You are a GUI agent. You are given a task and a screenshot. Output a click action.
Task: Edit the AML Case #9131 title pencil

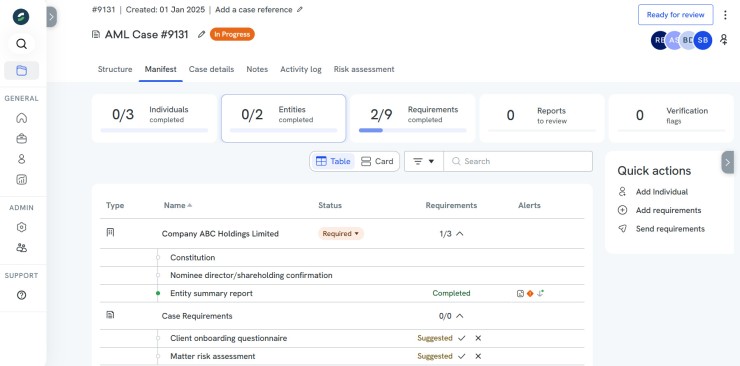202,34
